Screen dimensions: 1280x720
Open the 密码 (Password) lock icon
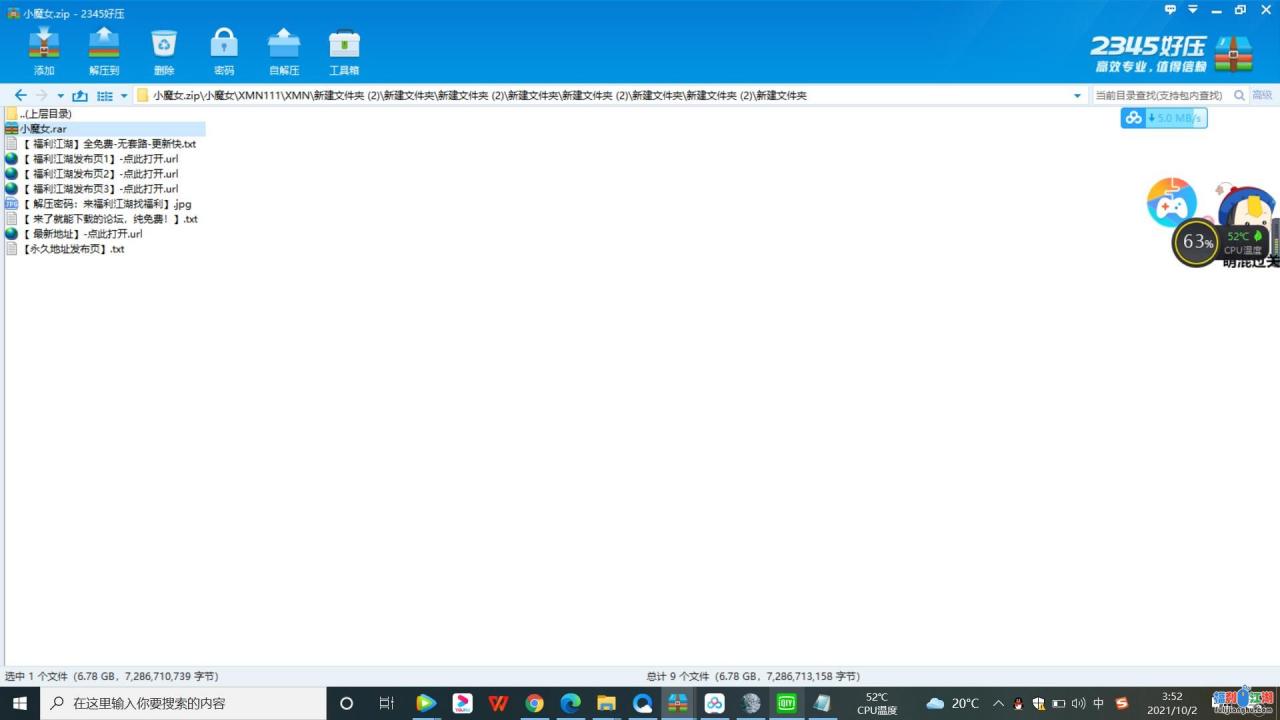[224, 50]
